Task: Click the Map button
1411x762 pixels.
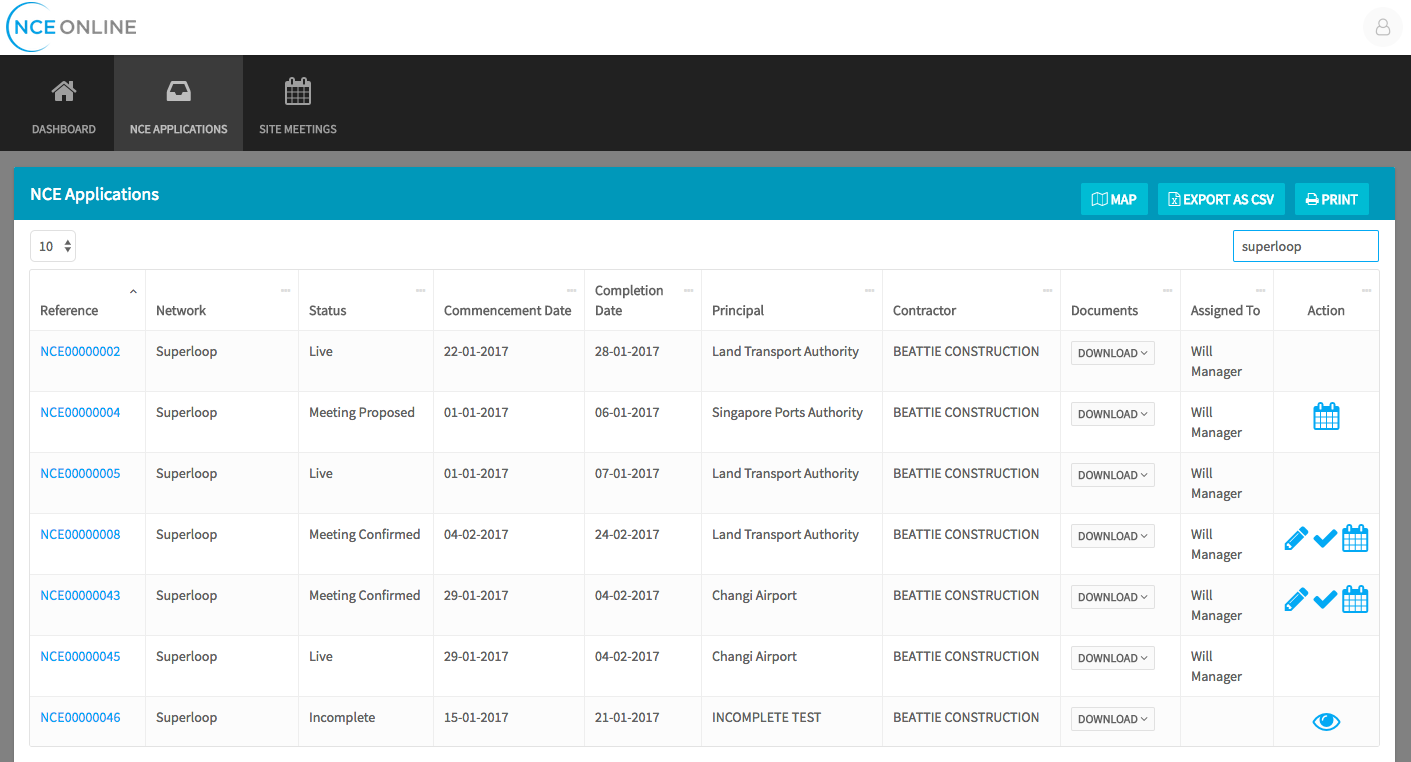Action: click(1113, 199)
